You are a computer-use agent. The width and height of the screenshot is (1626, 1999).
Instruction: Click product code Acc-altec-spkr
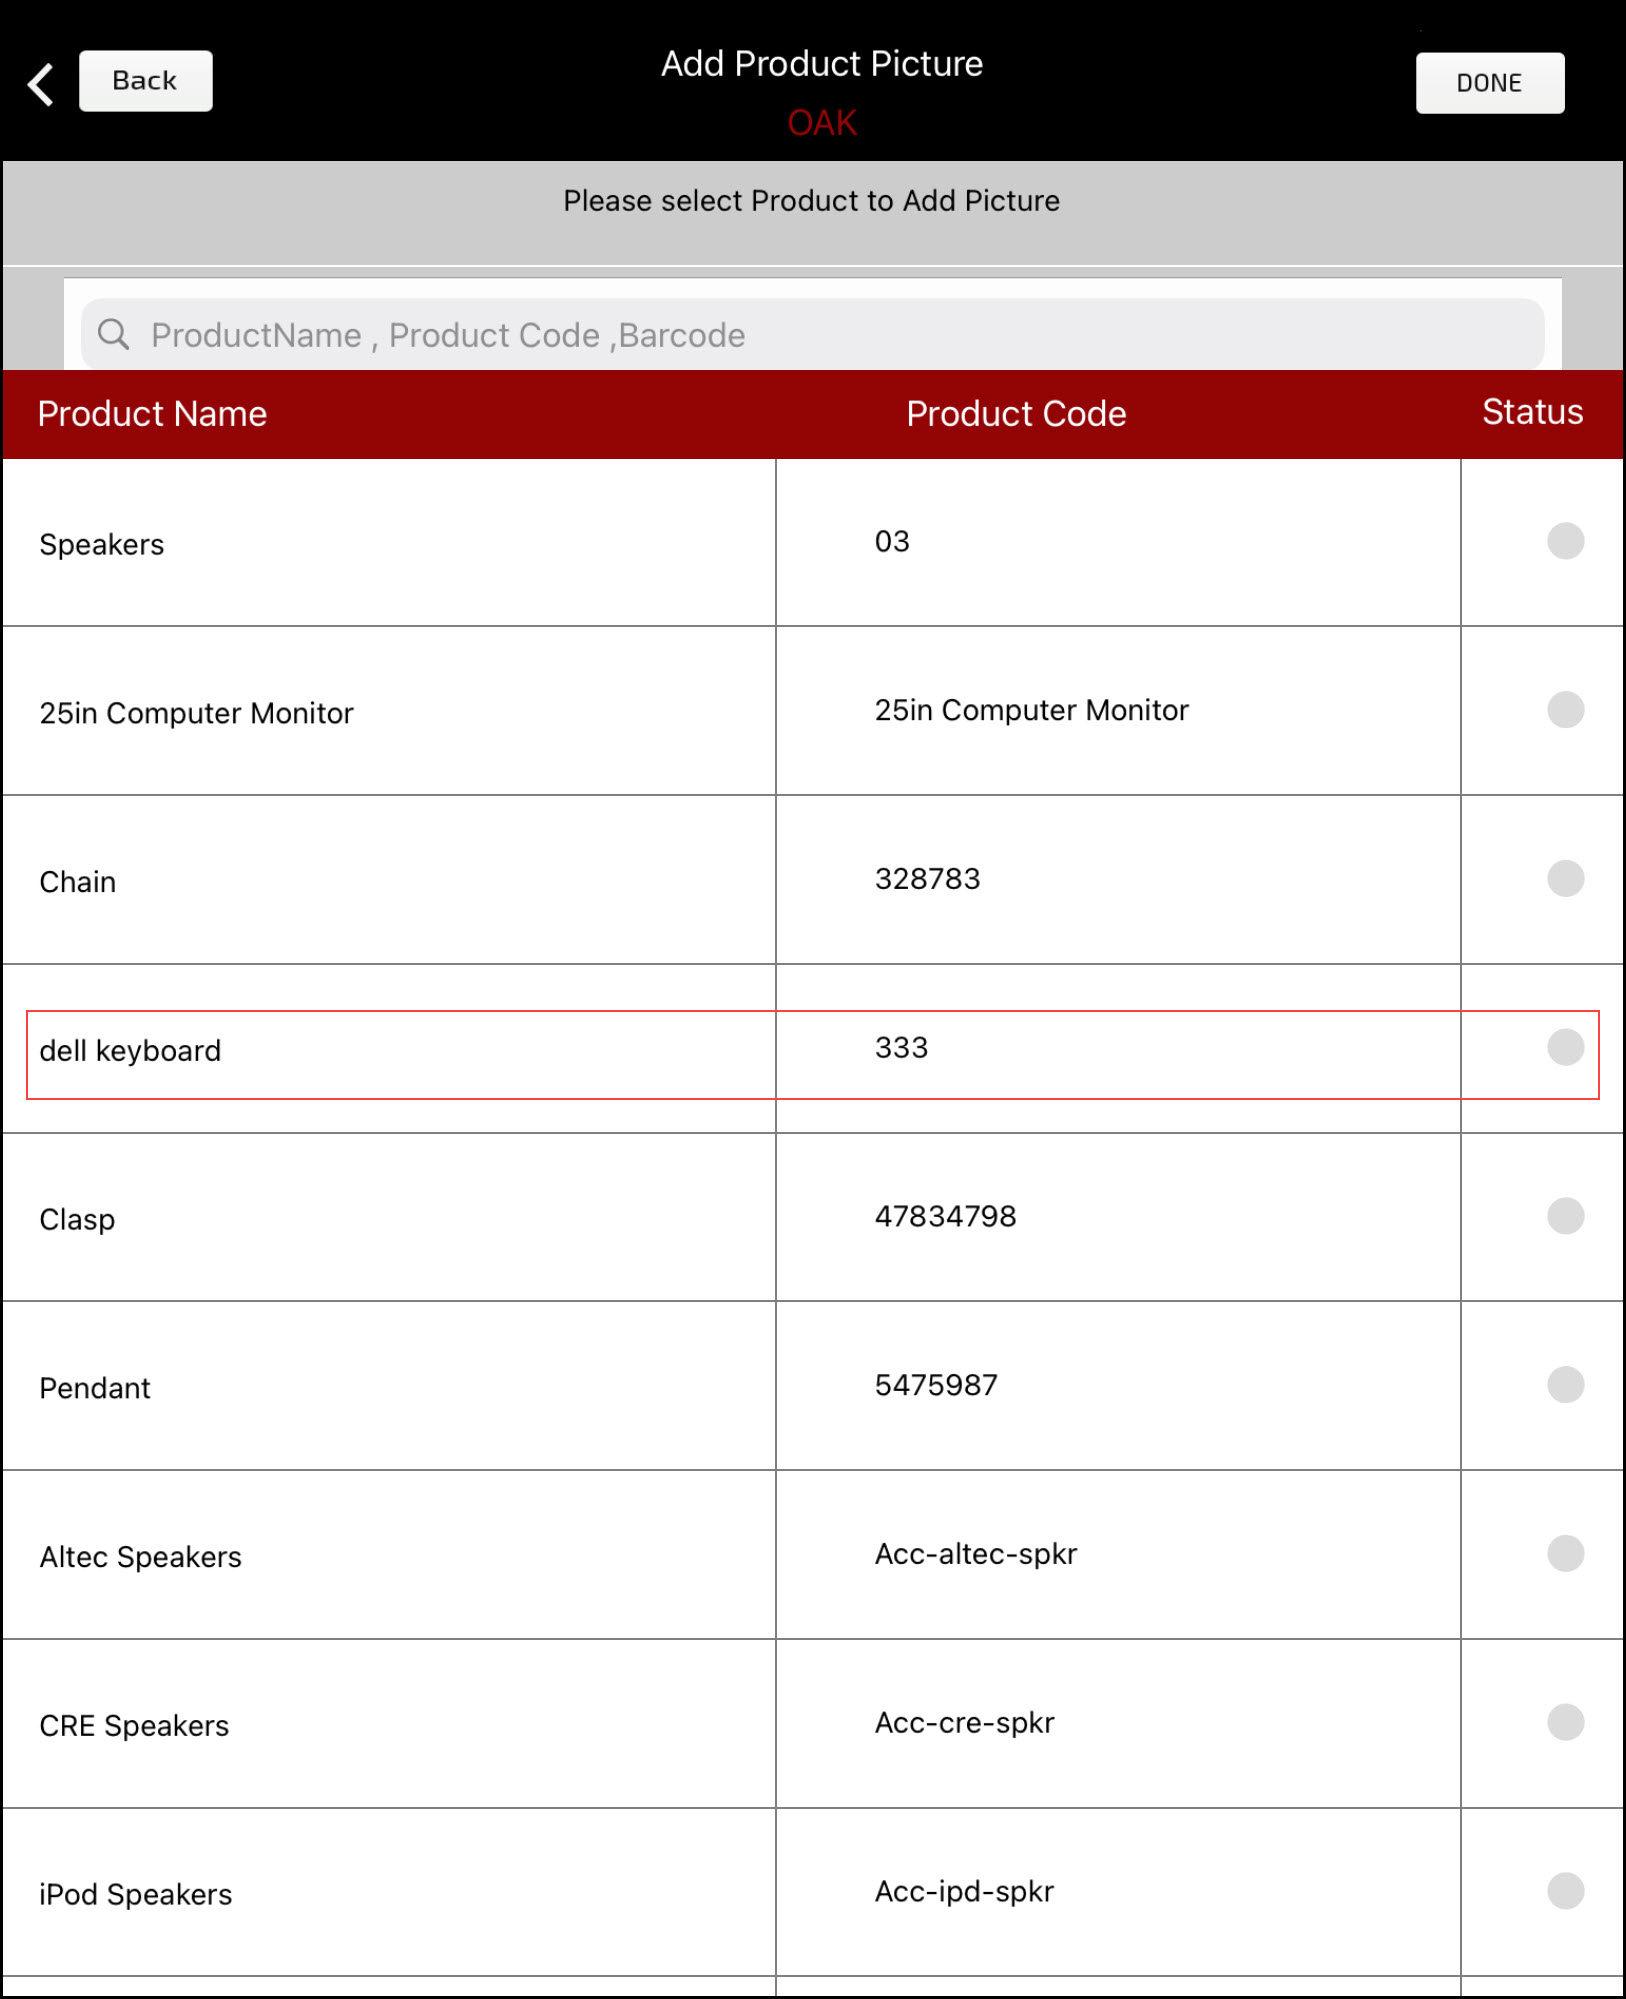pos(976,1554)
